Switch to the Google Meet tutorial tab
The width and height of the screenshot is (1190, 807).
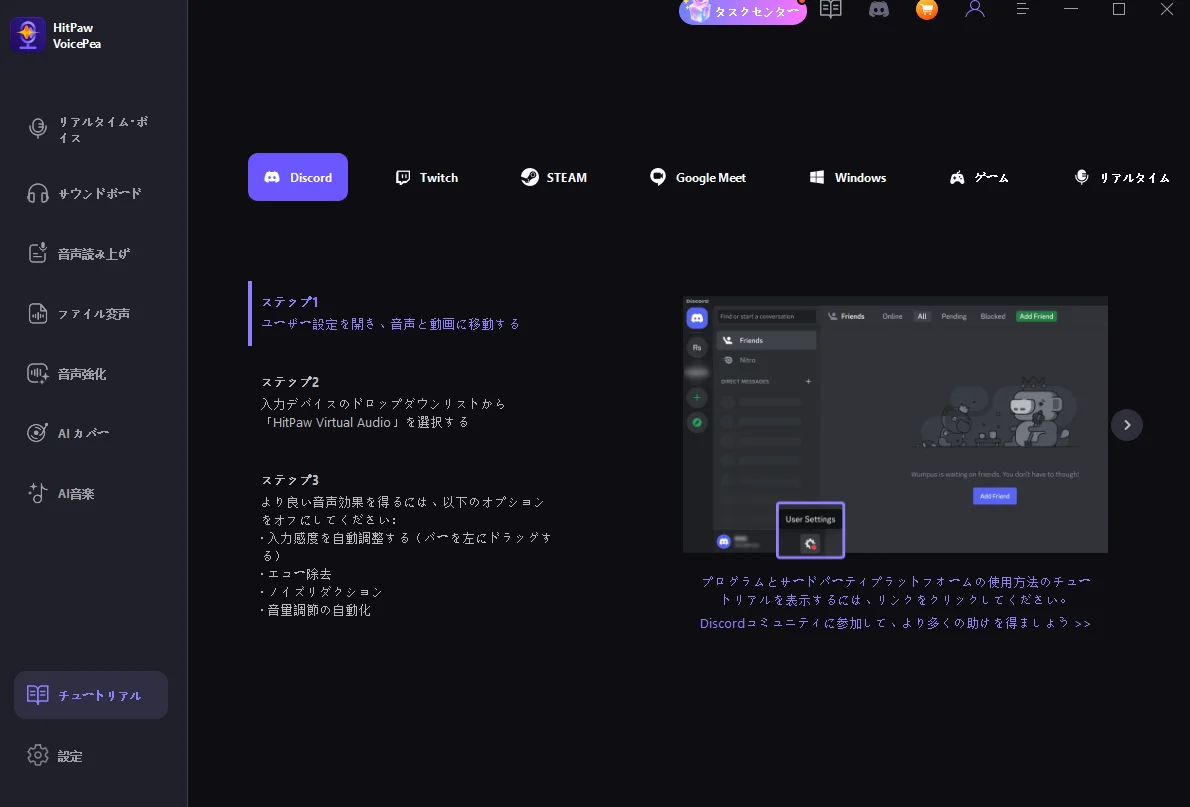pyautogui.click(x=697, y=177)
